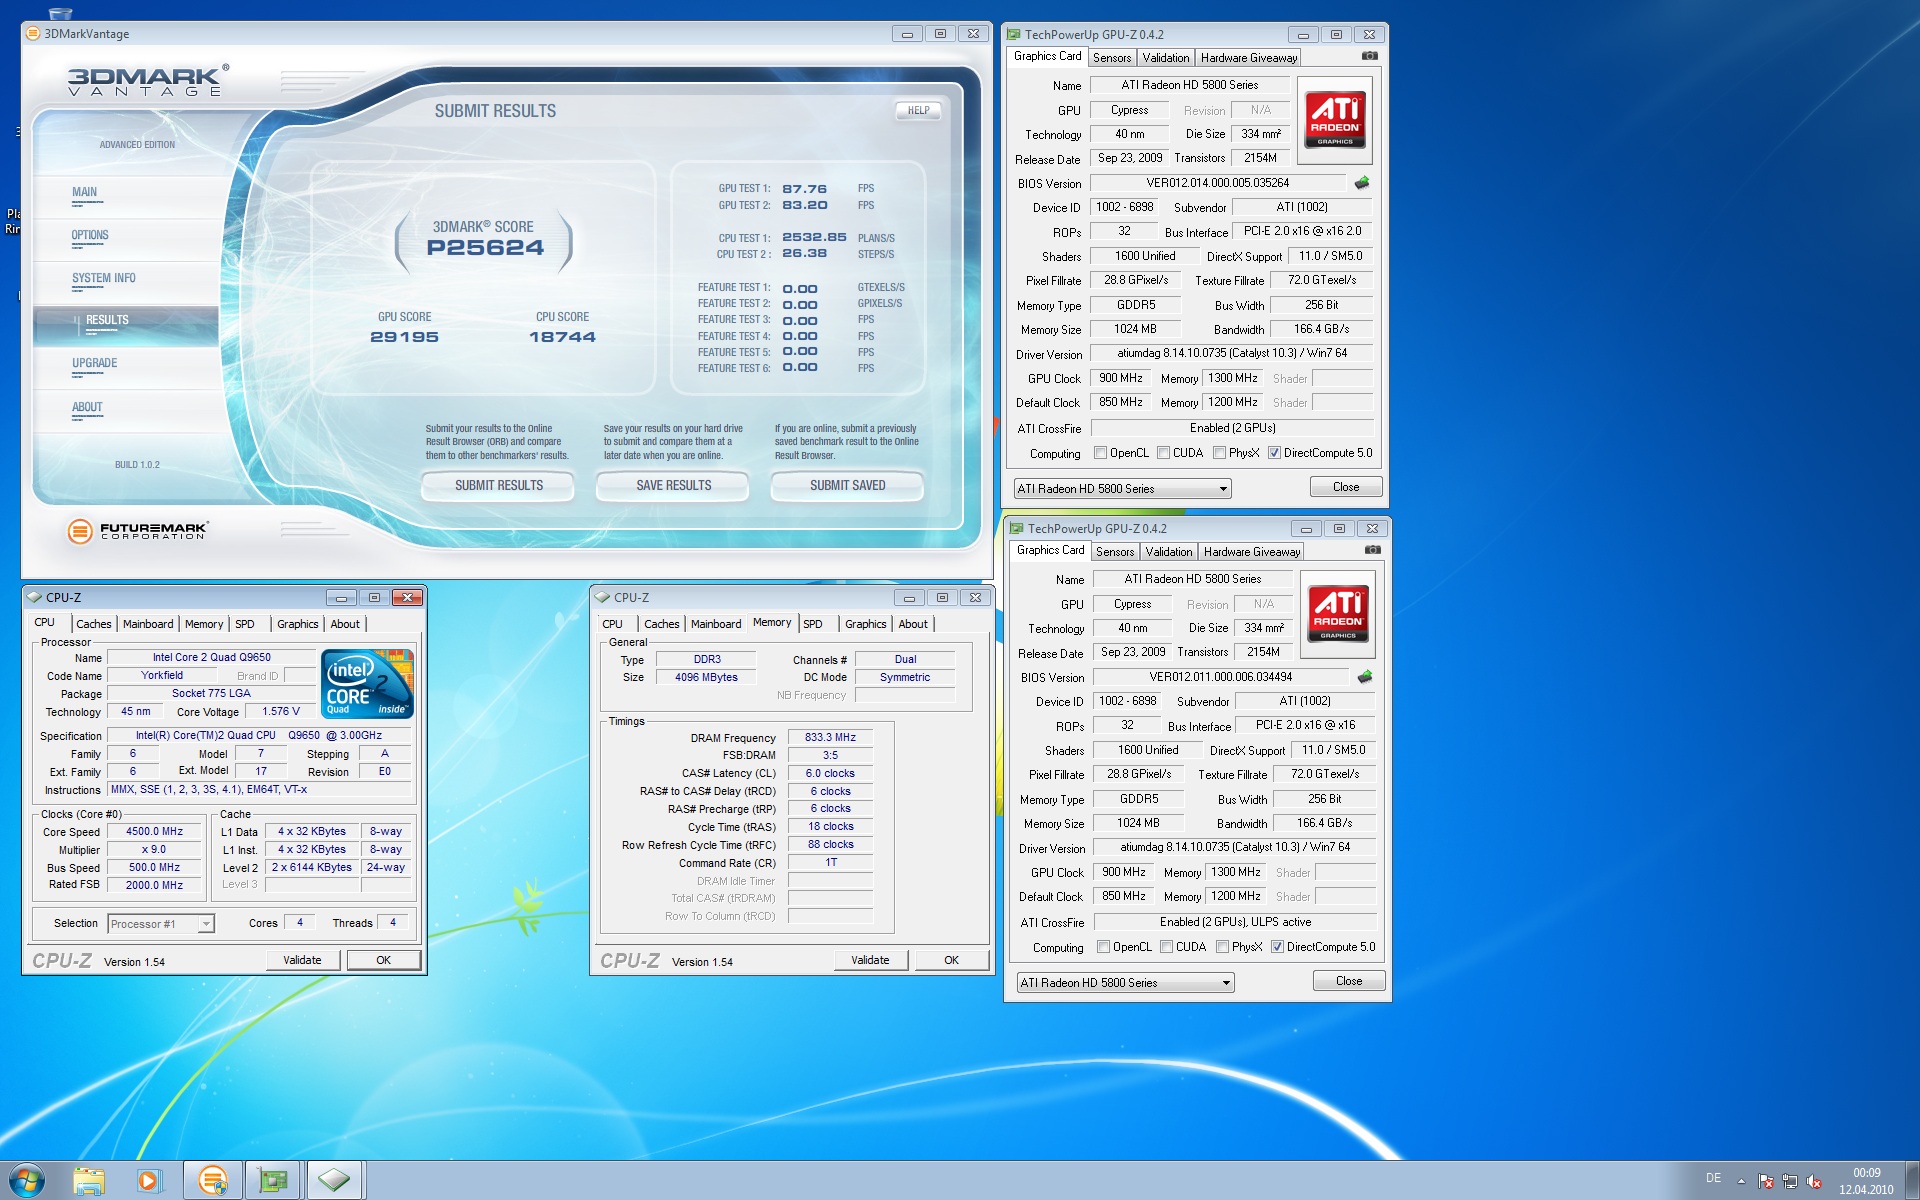Click the P25624 3DMark score value
1920x1200 pixels.
coord(485,248)
